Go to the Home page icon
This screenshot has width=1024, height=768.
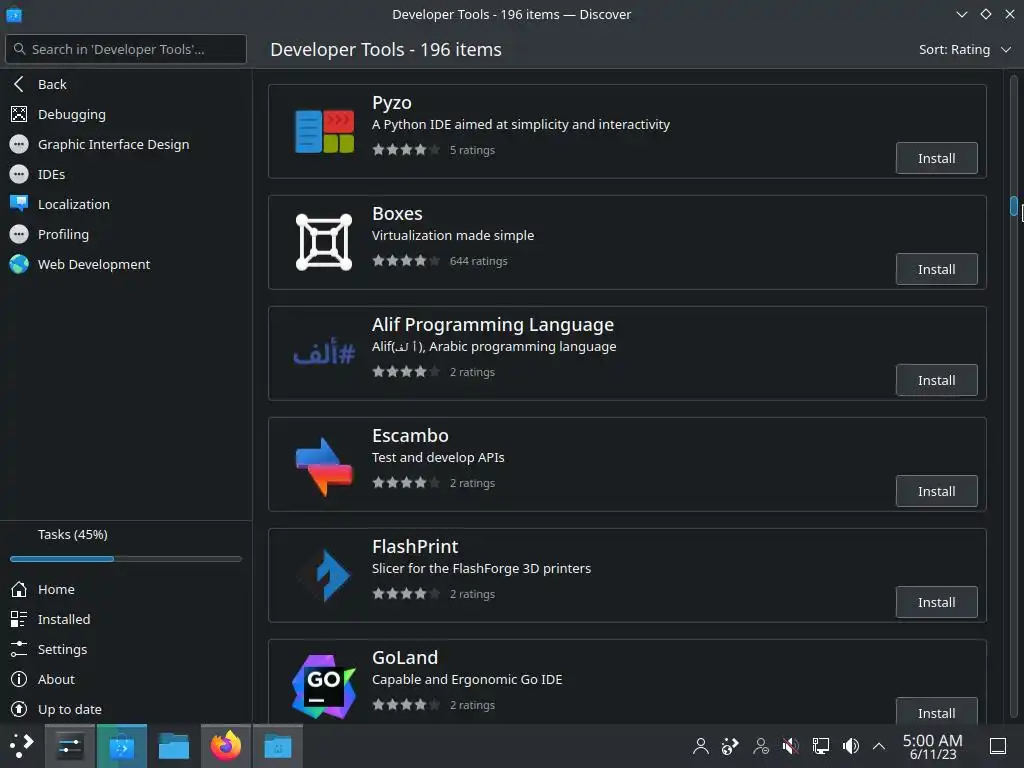[19, 589]
